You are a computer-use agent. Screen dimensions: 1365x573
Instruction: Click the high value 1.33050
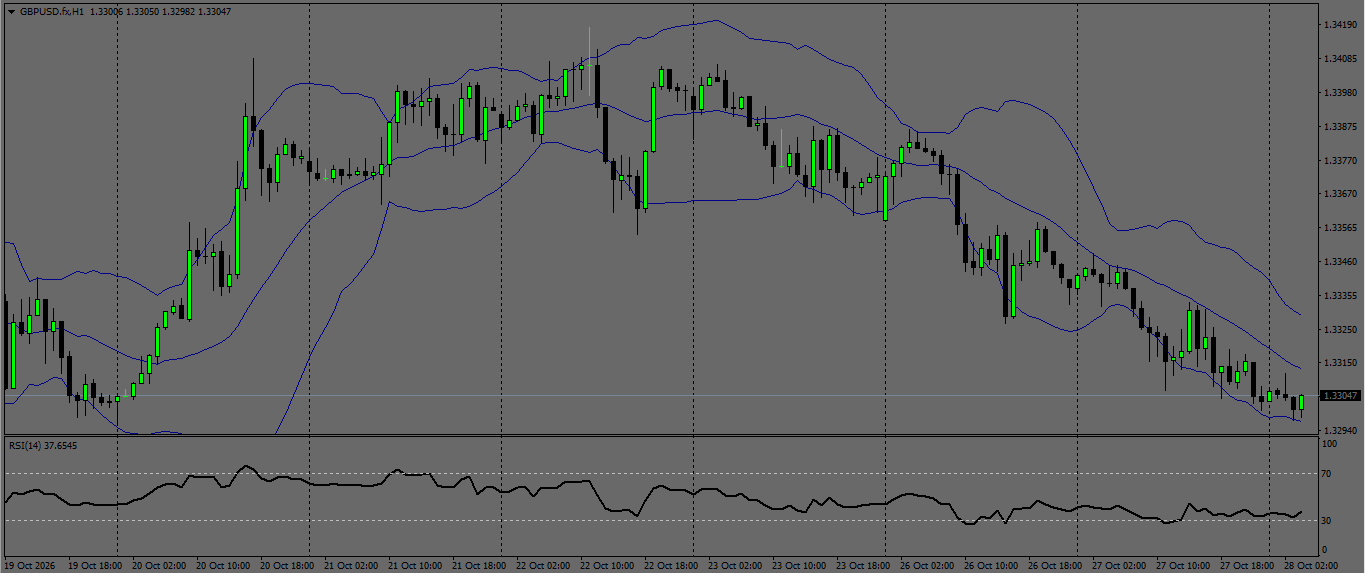[x=145, y=11]
